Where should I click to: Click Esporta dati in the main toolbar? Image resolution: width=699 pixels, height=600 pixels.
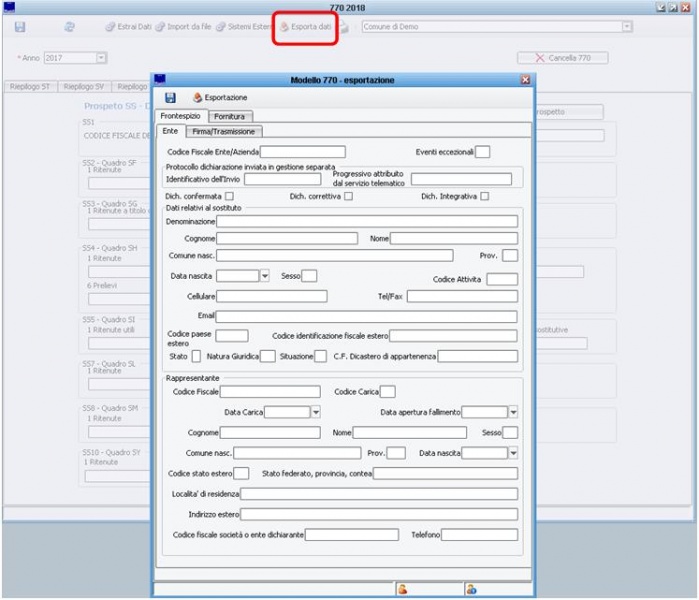(306, 27)
